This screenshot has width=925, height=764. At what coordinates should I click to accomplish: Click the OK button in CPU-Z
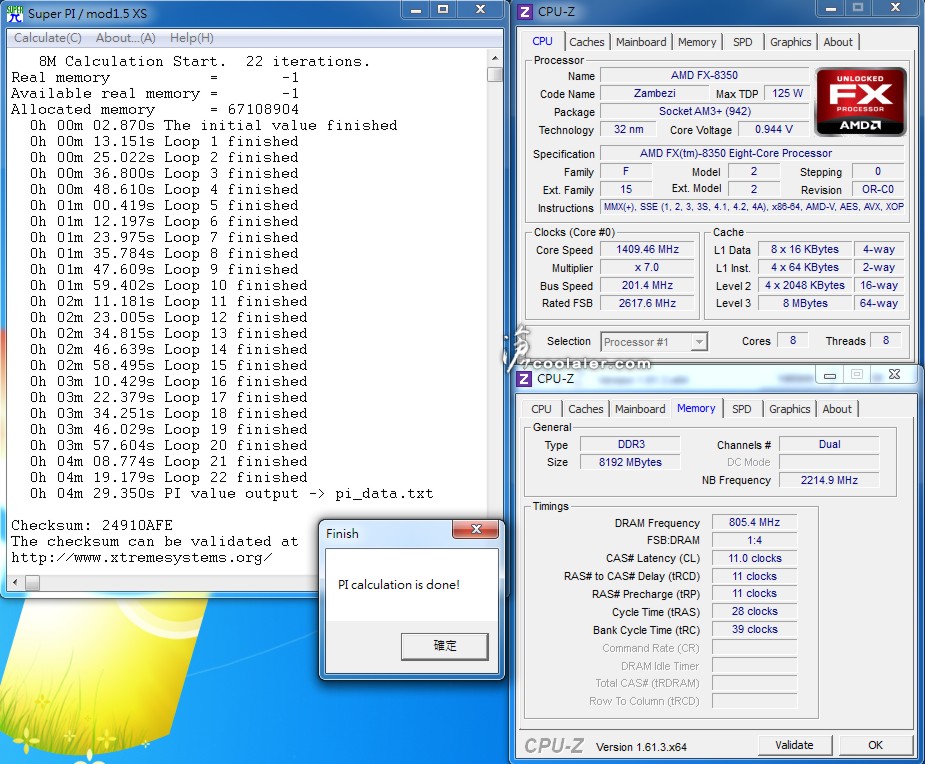coord(875,745)
